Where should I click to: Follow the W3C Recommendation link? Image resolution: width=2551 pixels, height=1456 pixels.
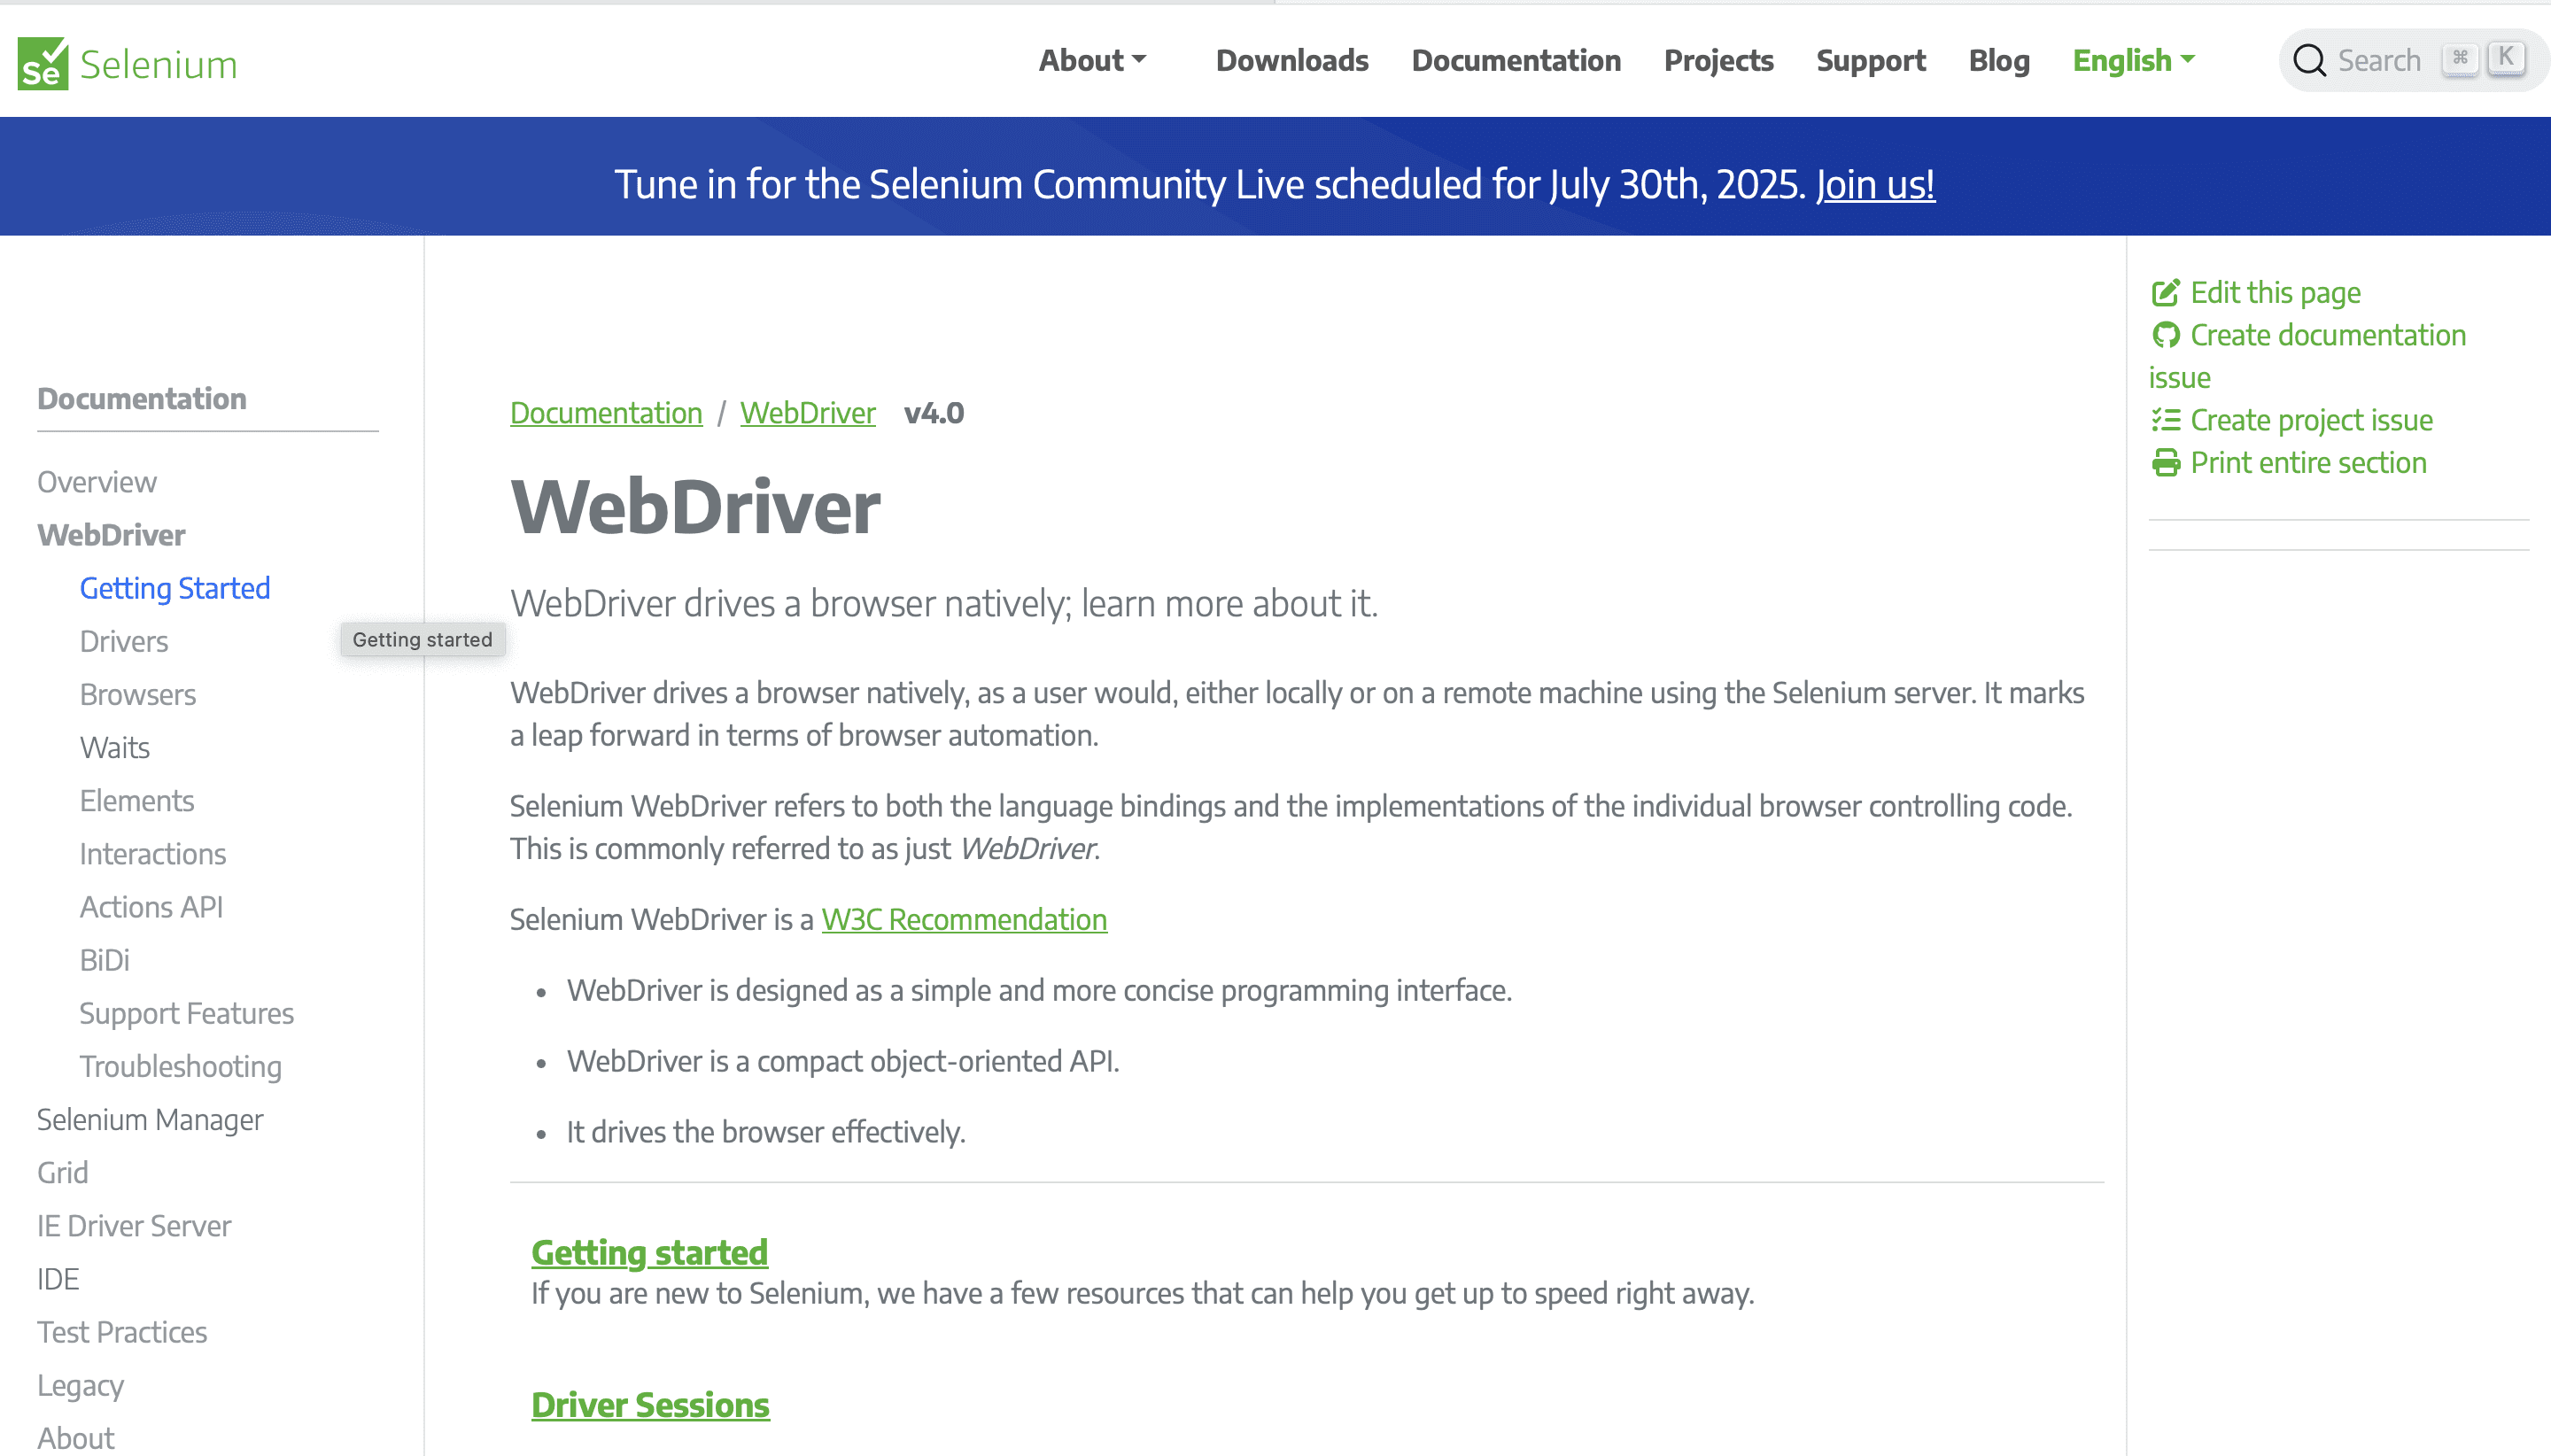[x=963, y=919]
